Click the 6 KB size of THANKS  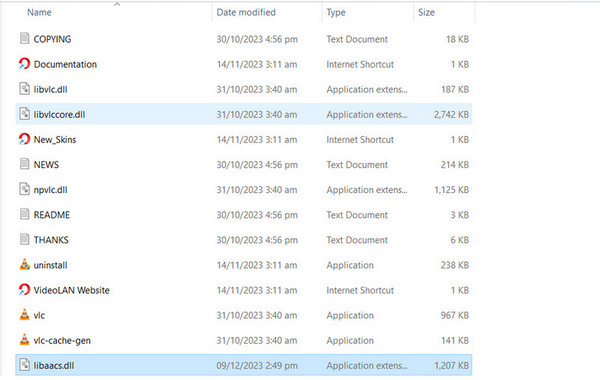(460, 240)
